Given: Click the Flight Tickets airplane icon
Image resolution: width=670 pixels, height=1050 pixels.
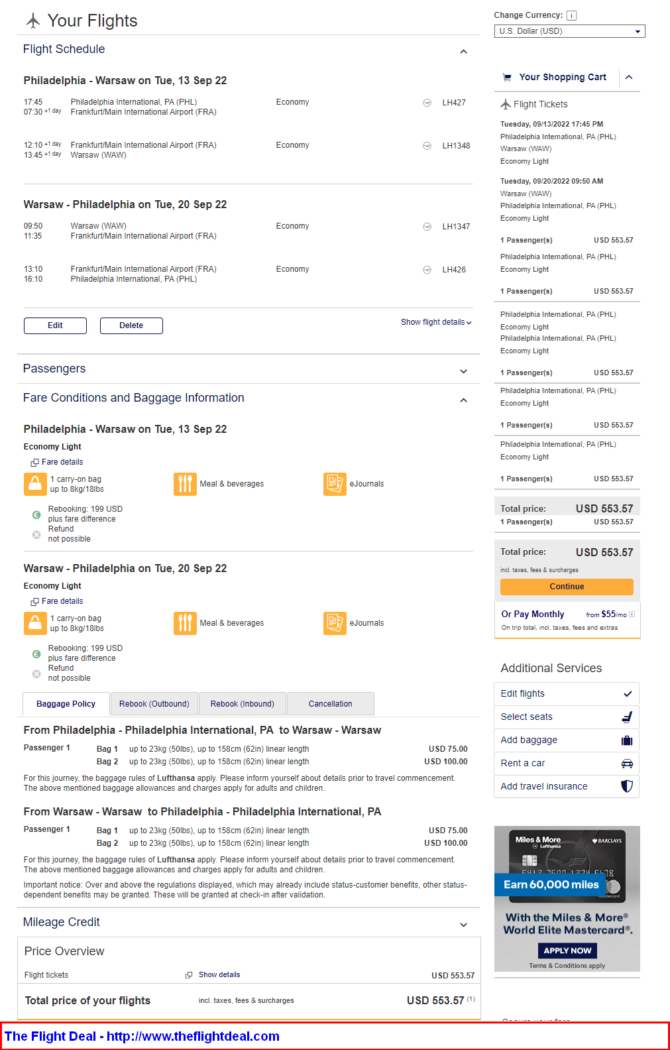Looking at the screenshot, I should pyautogui.click(x=505, y=104).
